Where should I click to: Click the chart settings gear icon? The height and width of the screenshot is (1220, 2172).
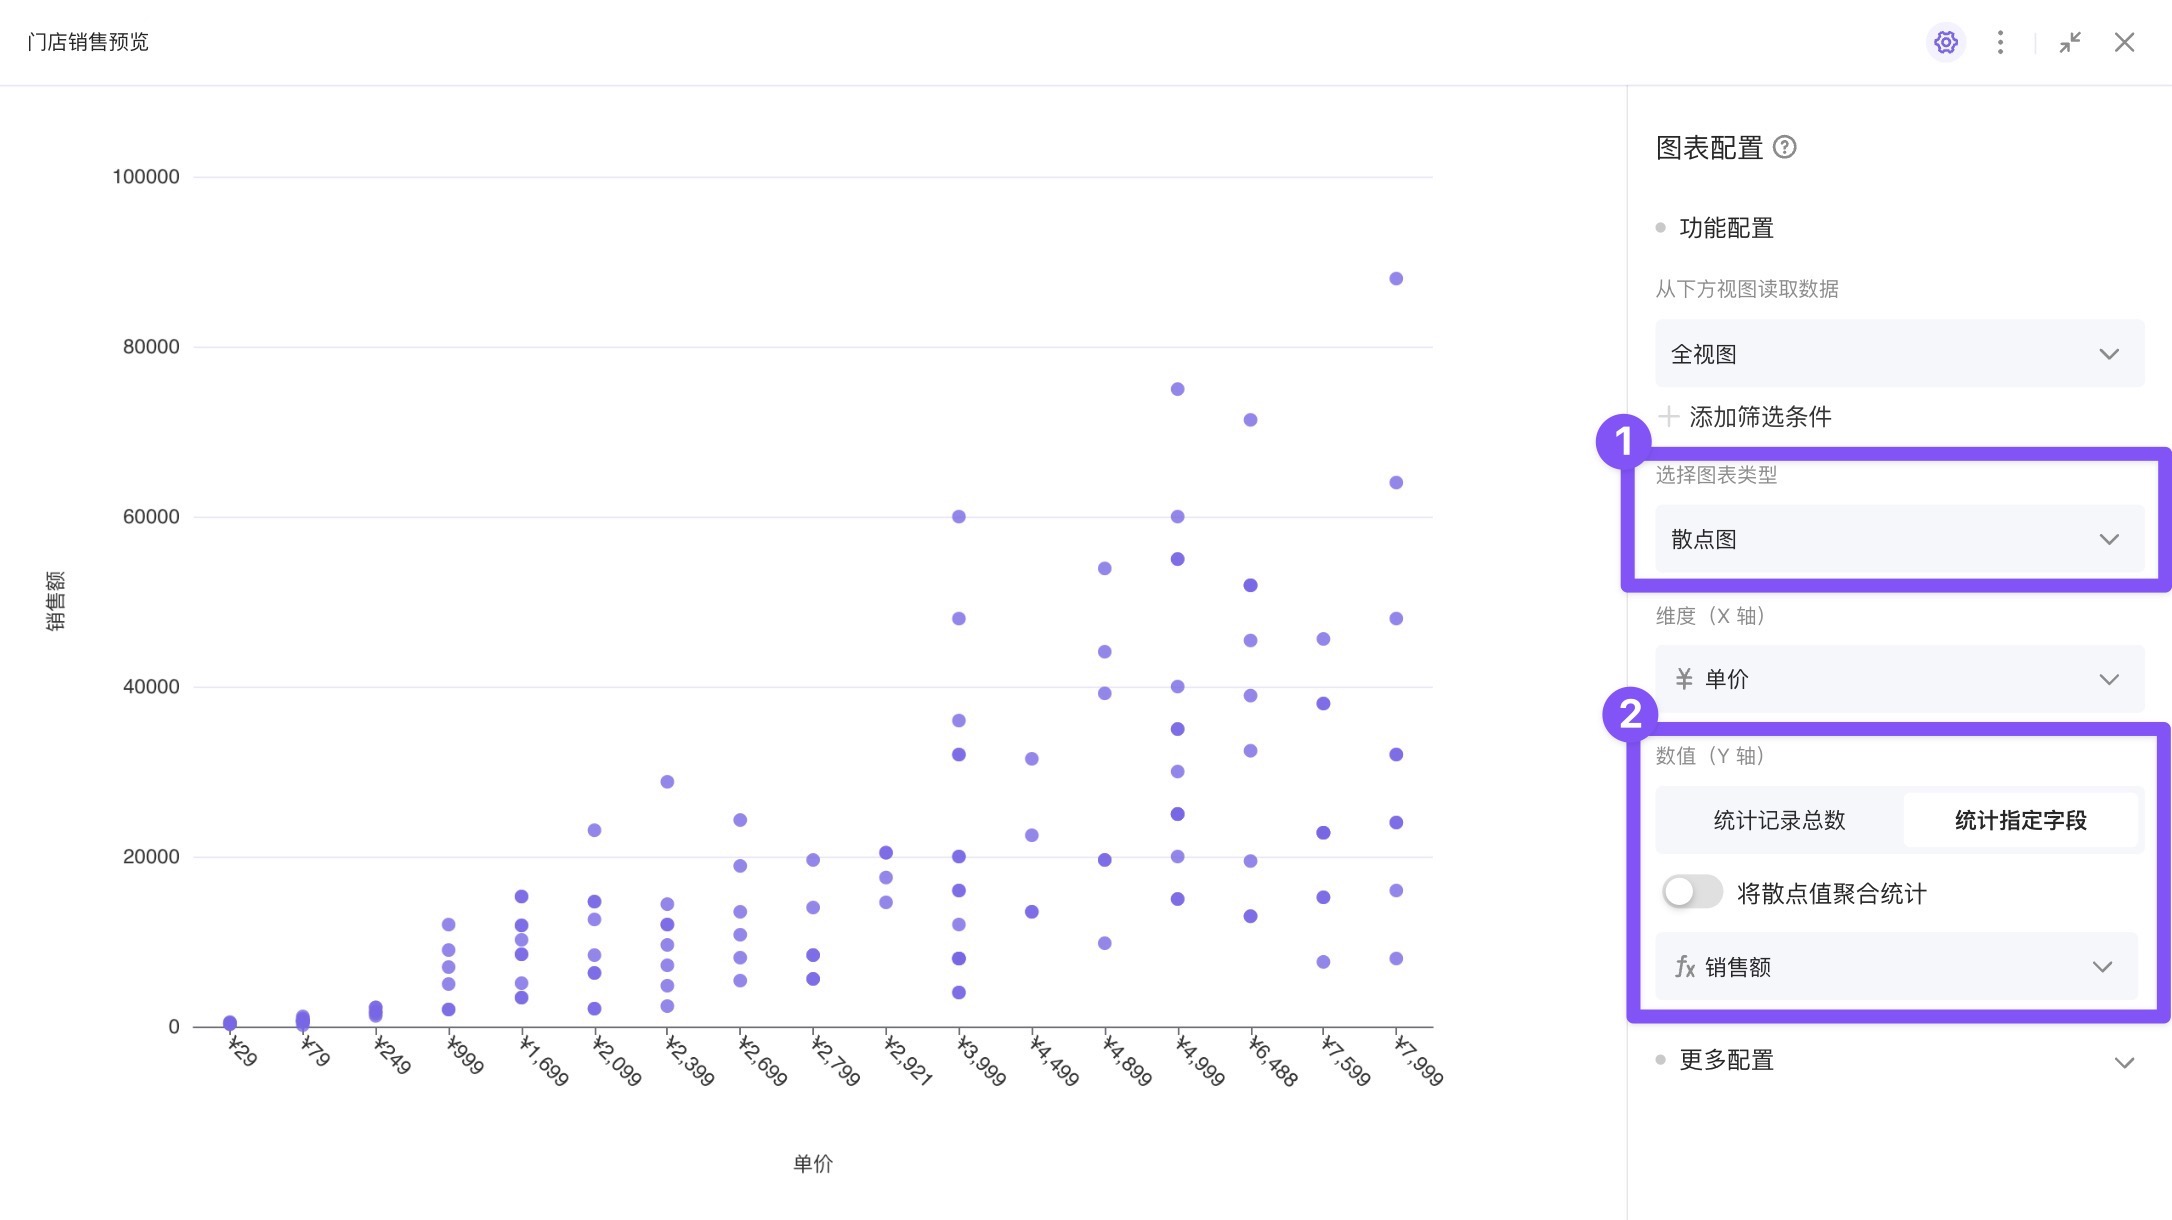pyautogui.click(x=1945, y=42)
